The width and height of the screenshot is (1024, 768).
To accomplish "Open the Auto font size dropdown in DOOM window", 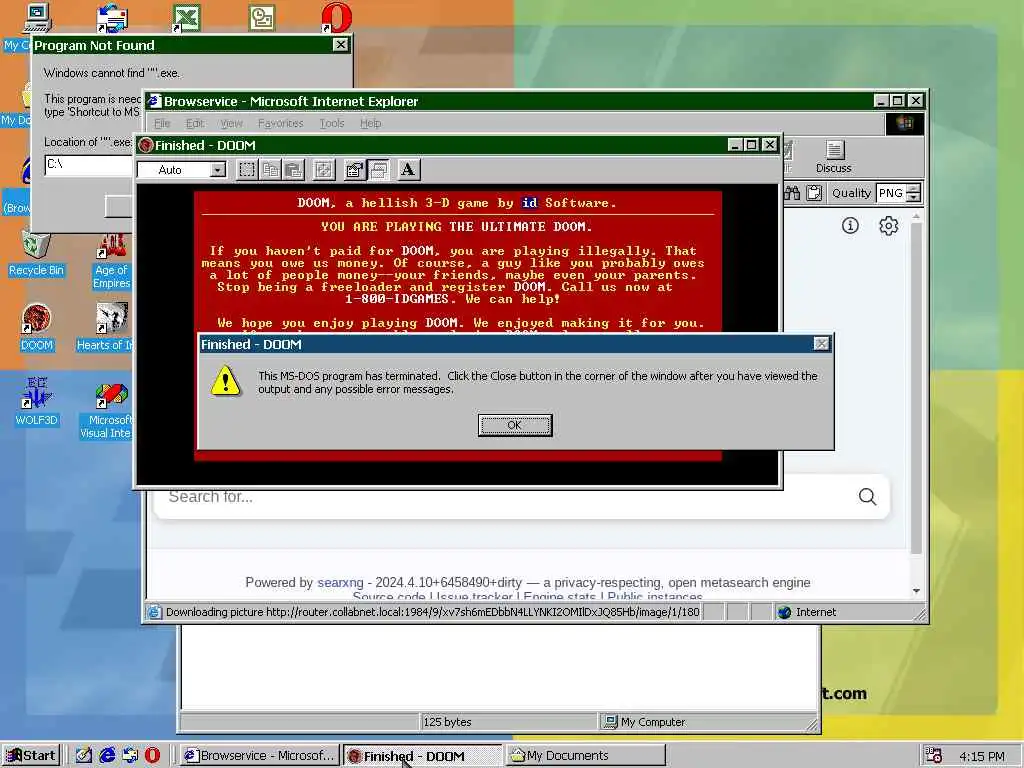I will click(x=217, y=170).
